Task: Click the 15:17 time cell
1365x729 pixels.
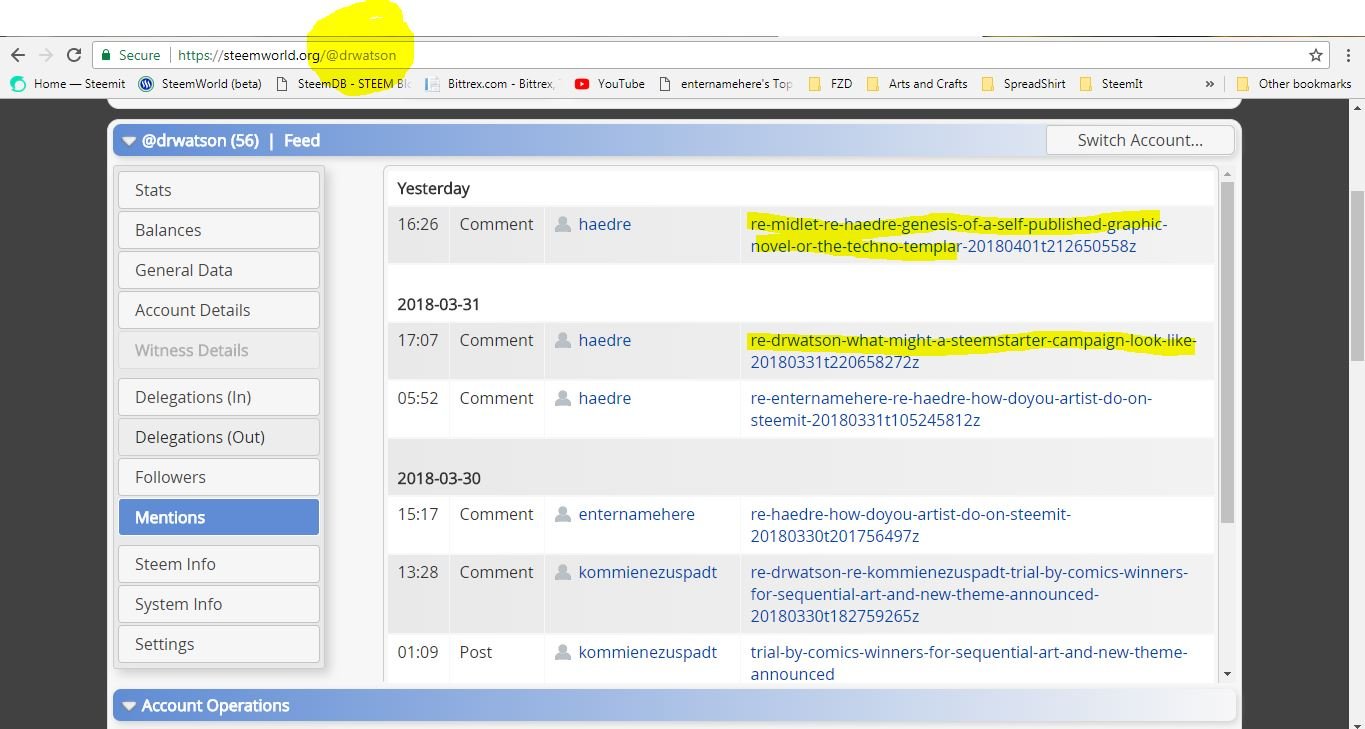Action: [x=418, y=514]
